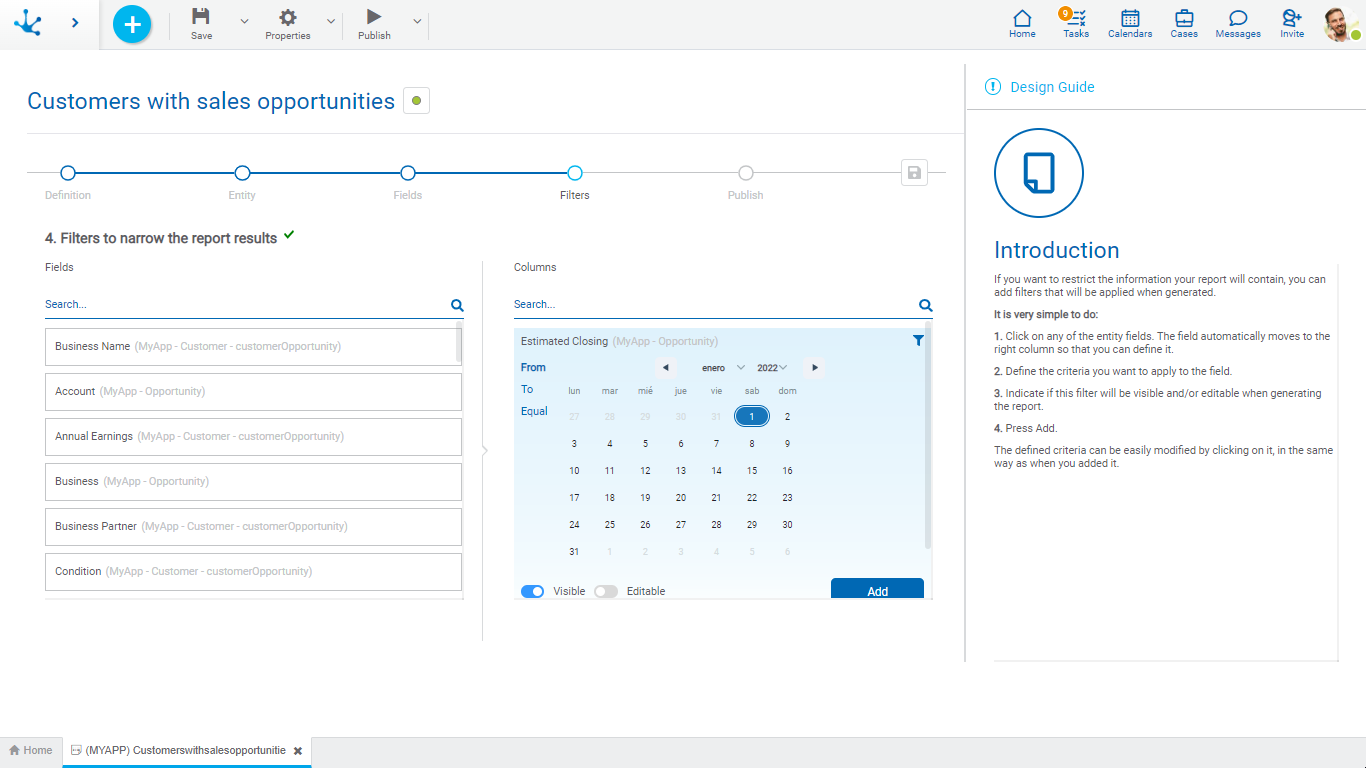Open the year dropdown showing 2022
Screen dimensions: 1366x768
tap(772, 368)
